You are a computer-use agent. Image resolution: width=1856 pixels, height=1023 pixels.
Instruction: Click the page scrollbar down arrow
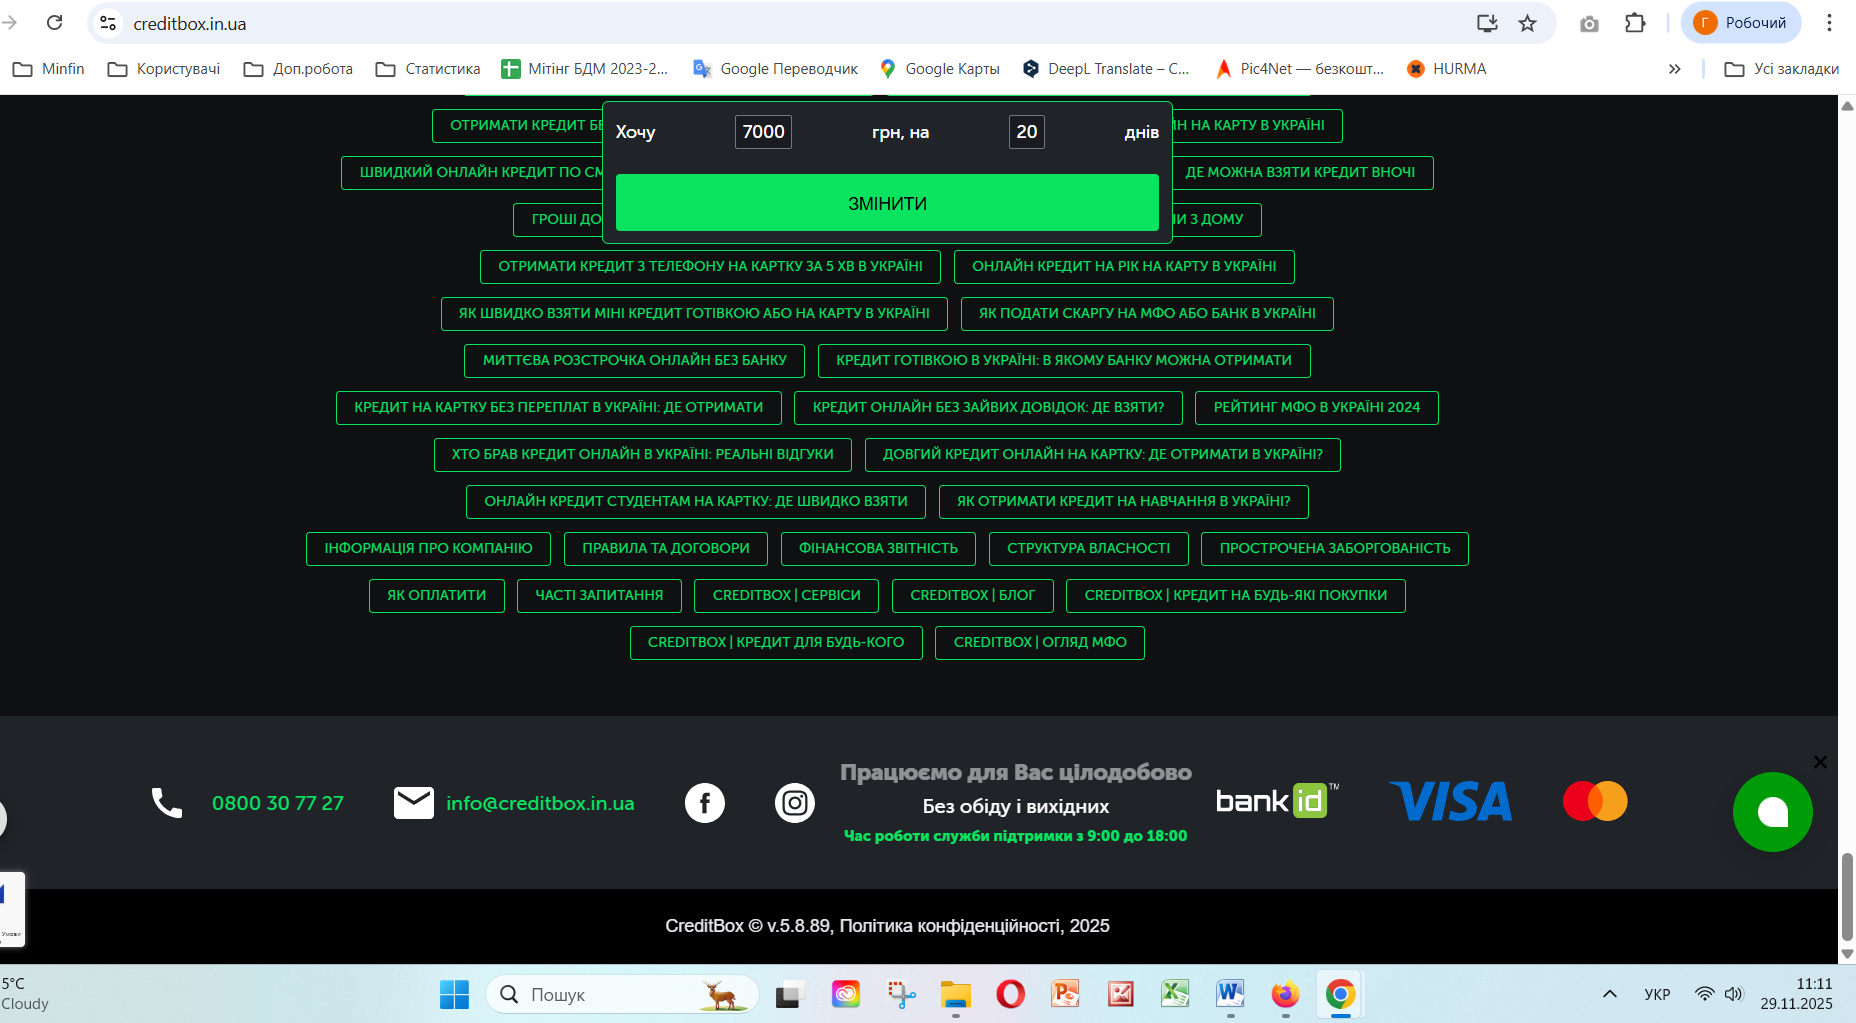tap(1847, 955)
